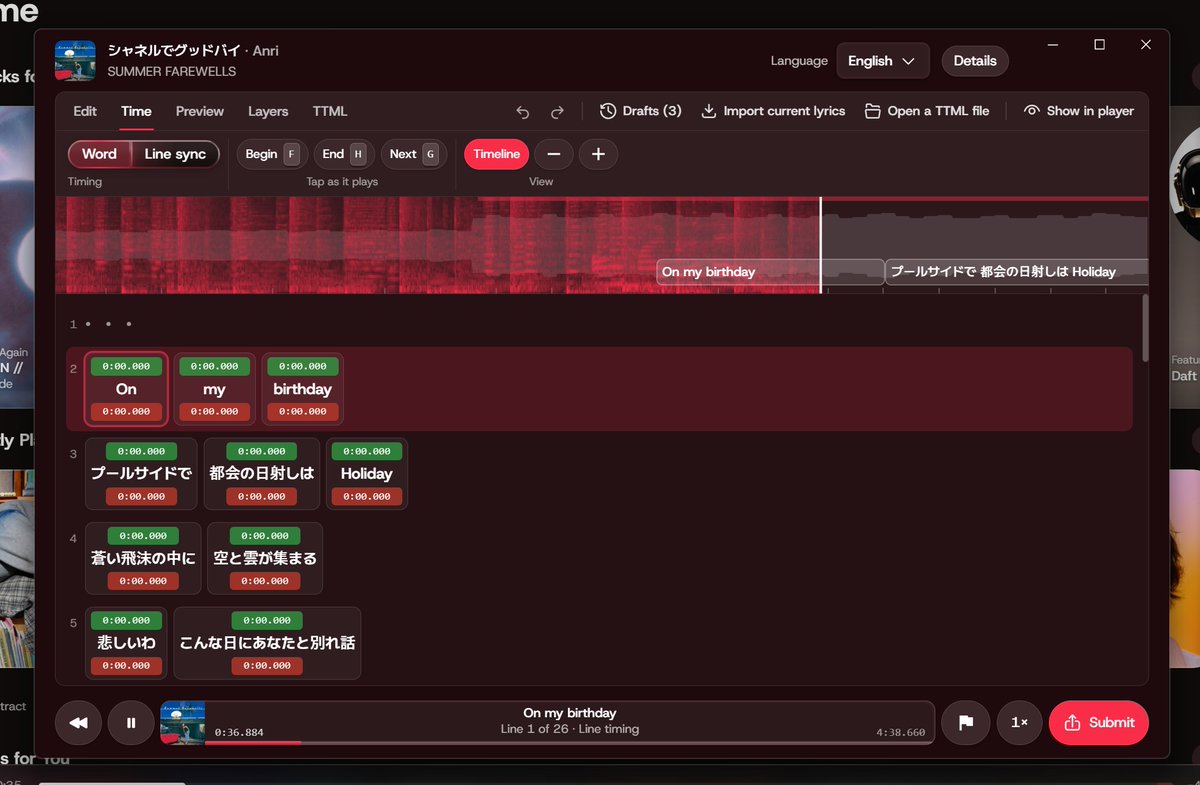Screen dimensions: 1200x785
Task: Select 'On my birthday' timeline segment
Action: point(770,272)
